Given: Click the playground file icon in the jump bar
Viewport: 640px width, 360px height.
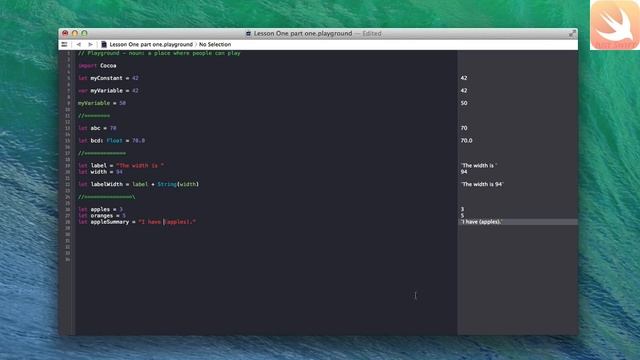Looking at the screenshot, I should 104,44.
